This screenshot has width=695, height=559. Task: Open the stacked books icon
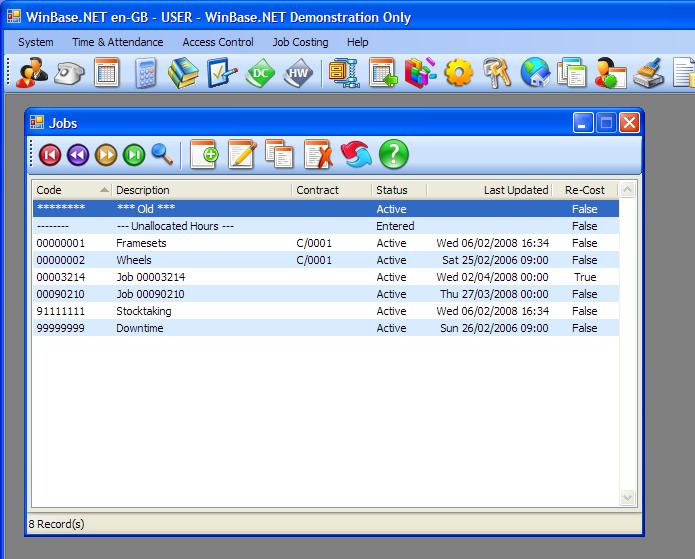coord(183,73)
